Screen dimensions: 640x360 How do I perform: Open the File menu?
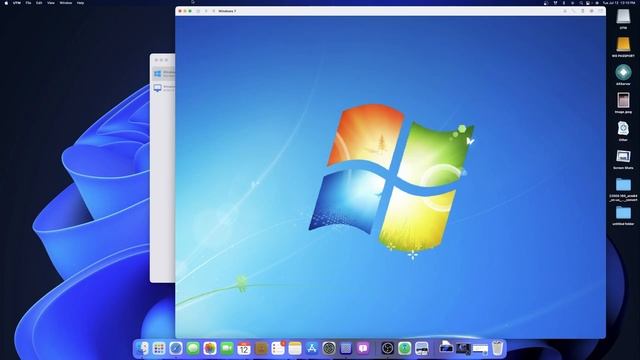pyautogui.click(x=28, y=3)
